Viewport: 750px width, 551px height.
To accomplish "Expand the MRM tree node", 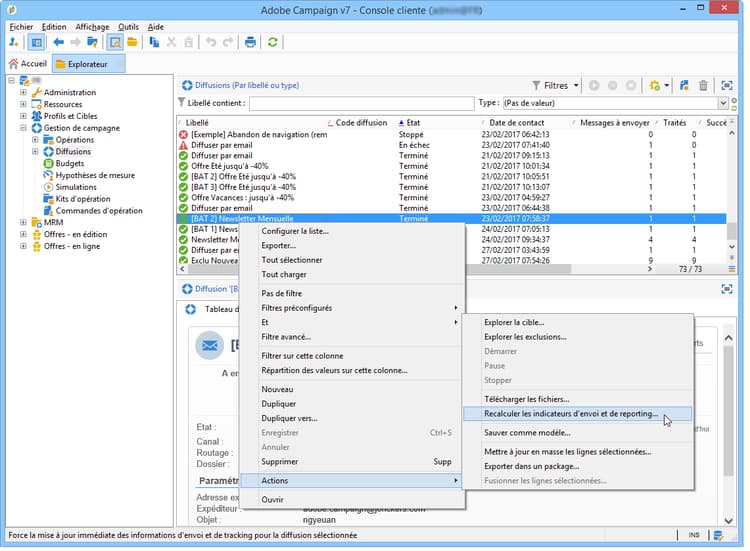I will (23, 223).
